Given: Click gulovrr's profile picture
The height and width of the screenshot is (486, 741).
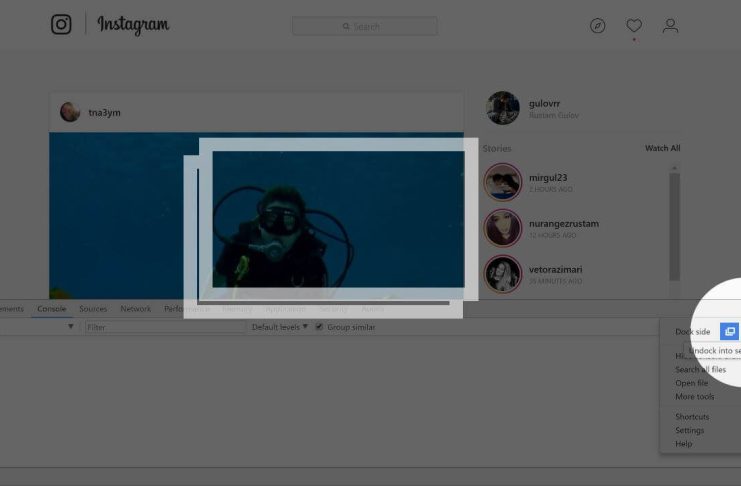Looking at the screenshot, I should (x=503, y=108).
